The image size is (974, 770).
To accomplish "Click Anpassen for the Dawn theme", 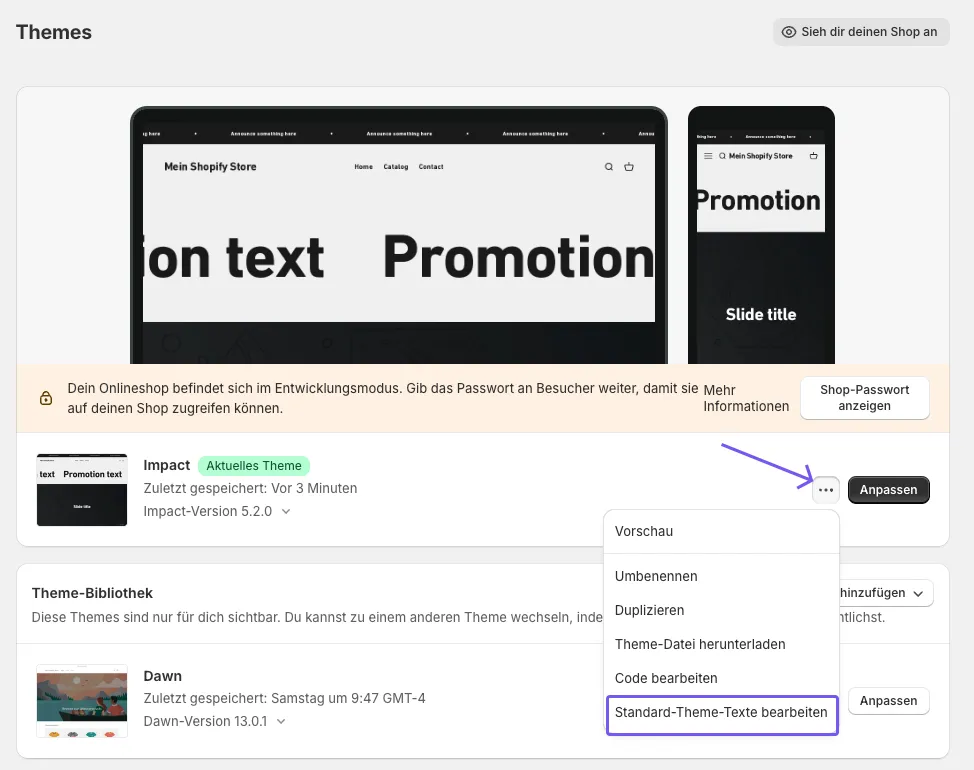I will 888,701.
